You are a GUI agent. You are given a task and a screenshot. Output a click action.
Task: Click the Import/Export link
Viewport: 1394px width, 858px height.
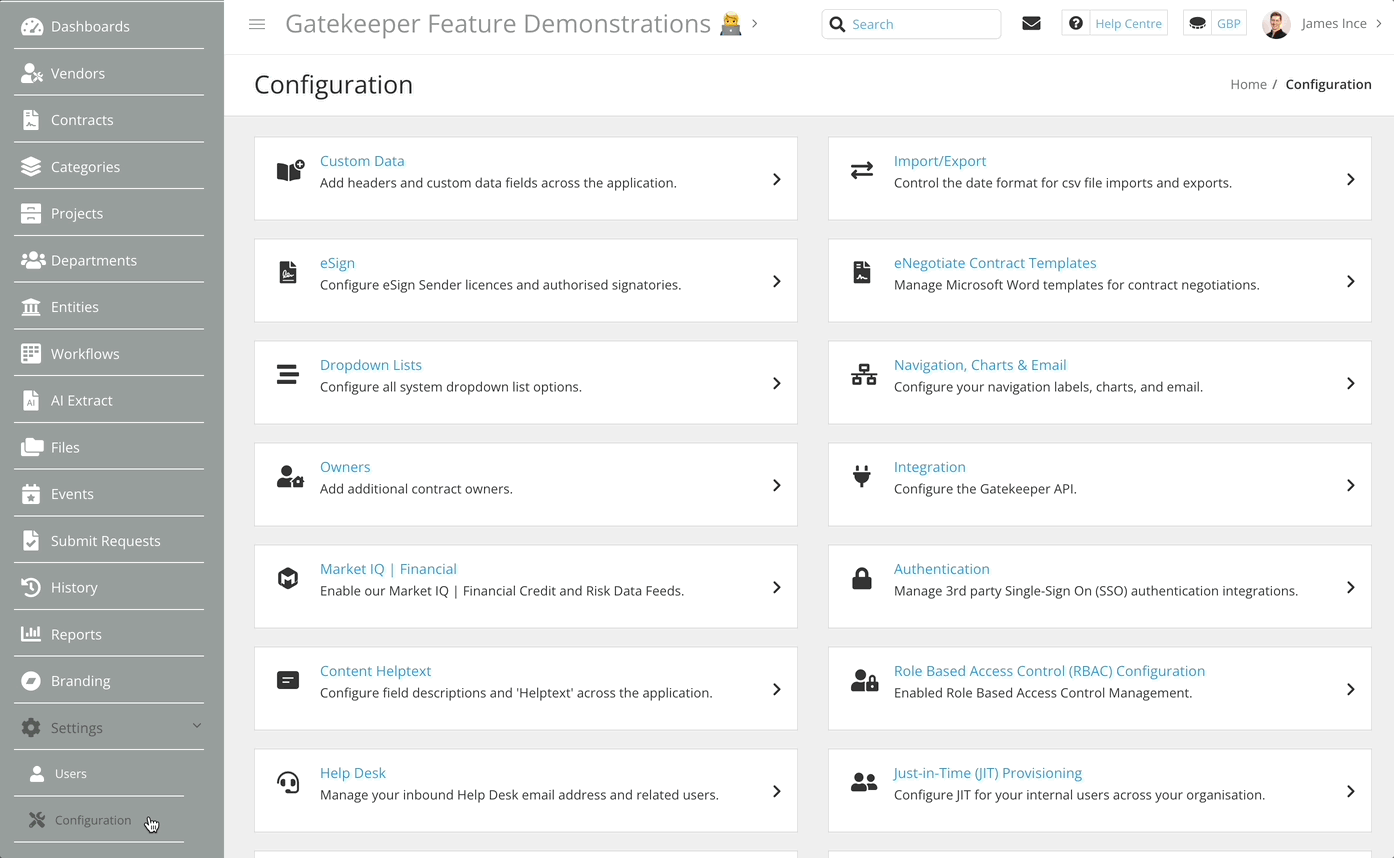click(x=939, y=160)
